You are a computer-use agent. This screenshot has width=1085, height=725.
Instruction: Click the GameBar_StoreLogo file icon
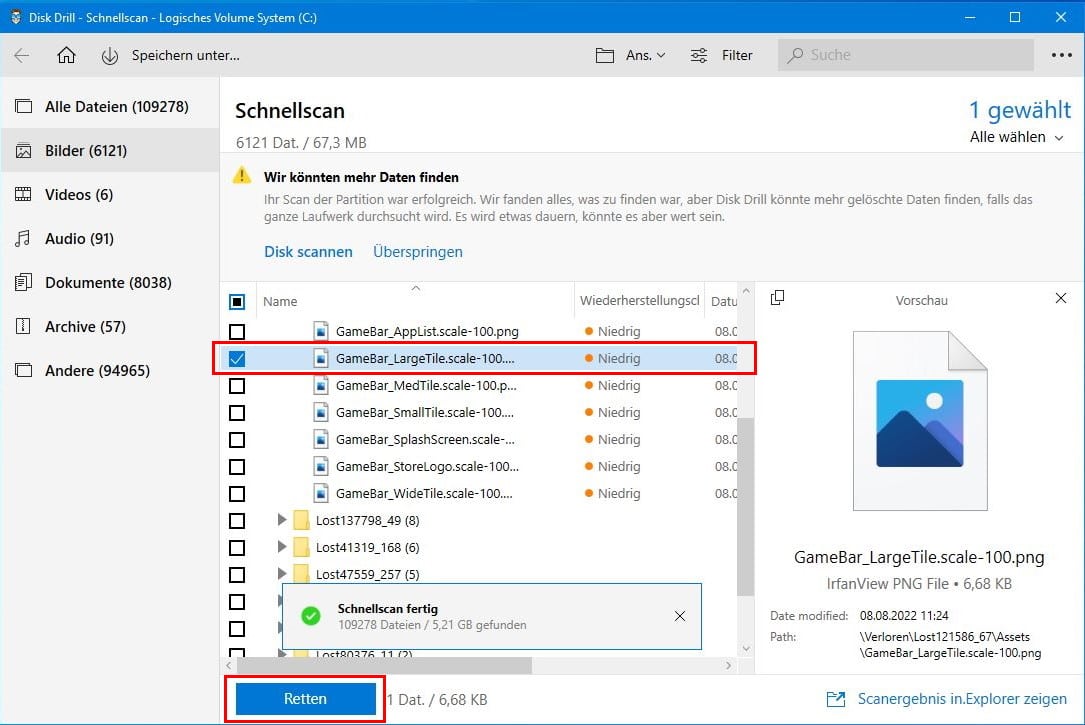[320, 466]
